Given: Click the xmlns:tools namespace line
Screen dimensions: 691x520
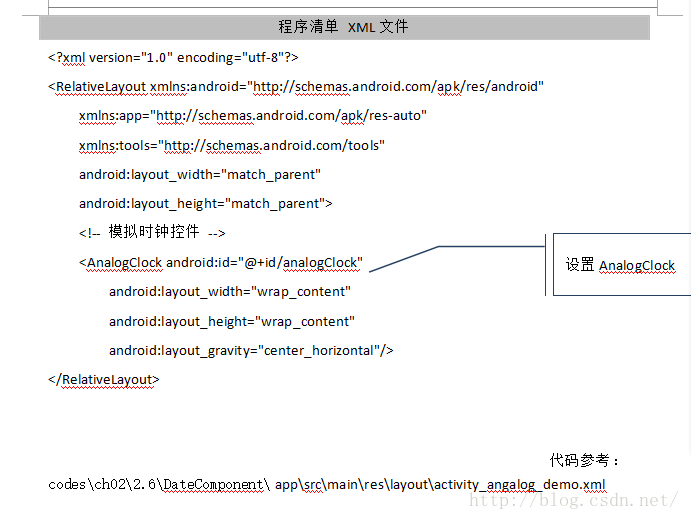Looking at the screenshot, I should (x=232, y=145).
